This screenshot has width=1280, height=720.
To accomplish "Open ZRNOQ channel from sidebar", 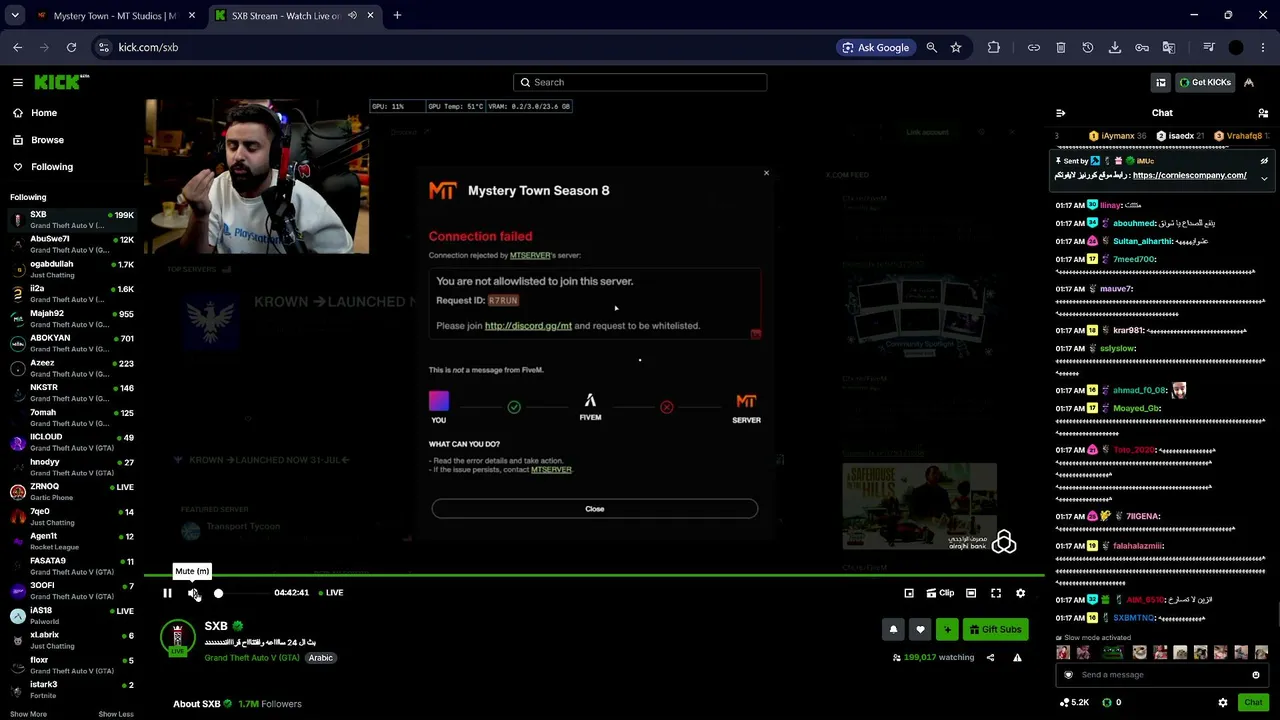I will (x=72, y=492).
